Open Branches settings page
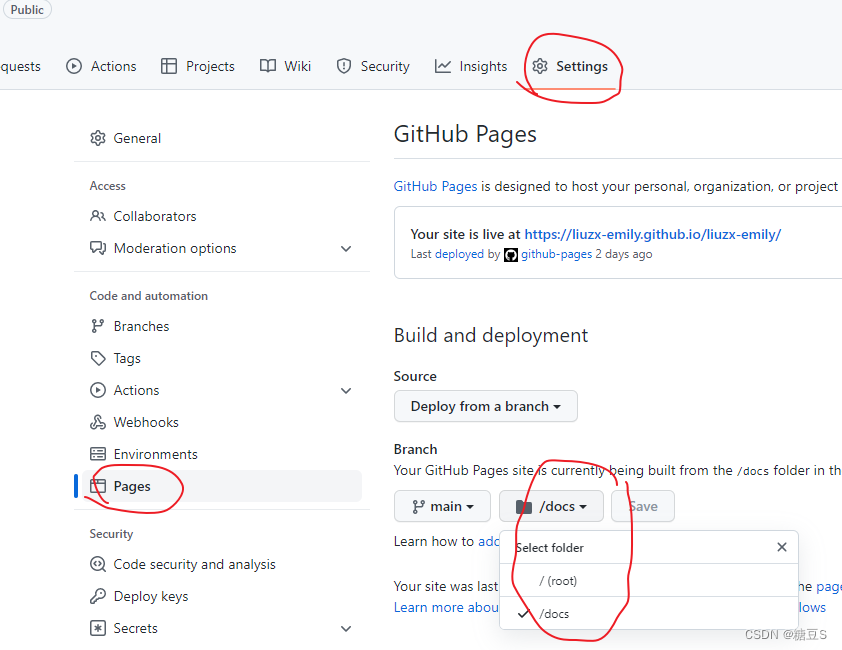This screenshot has height=650, width=842. pos(222,326)
